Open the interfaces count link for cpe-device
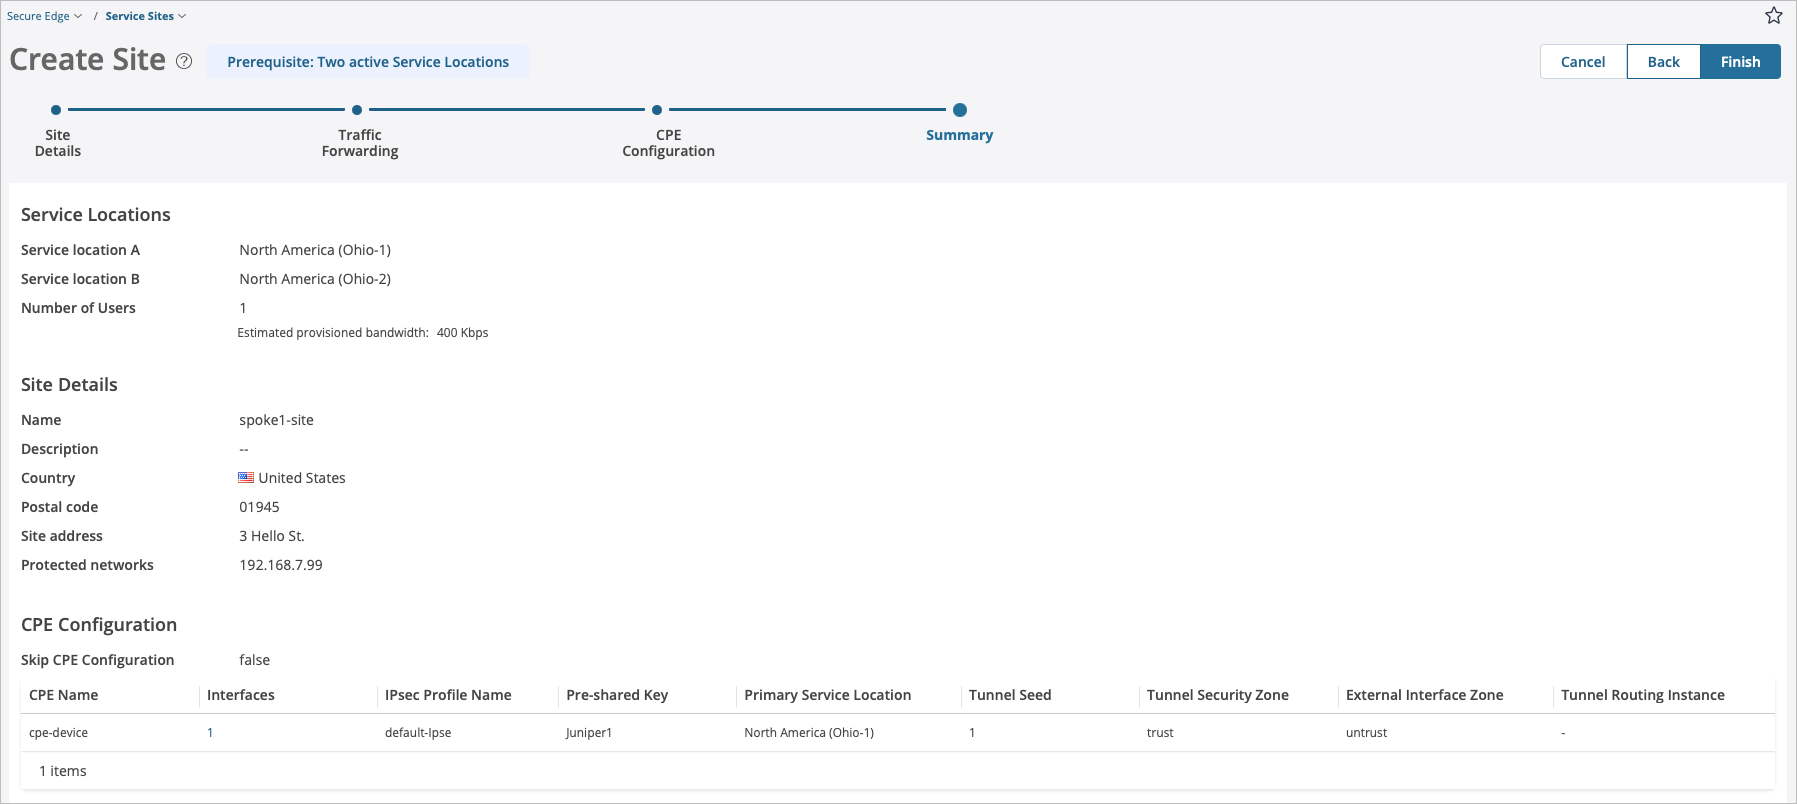This screenshot has height=804, width=1797. coord(210,733)
